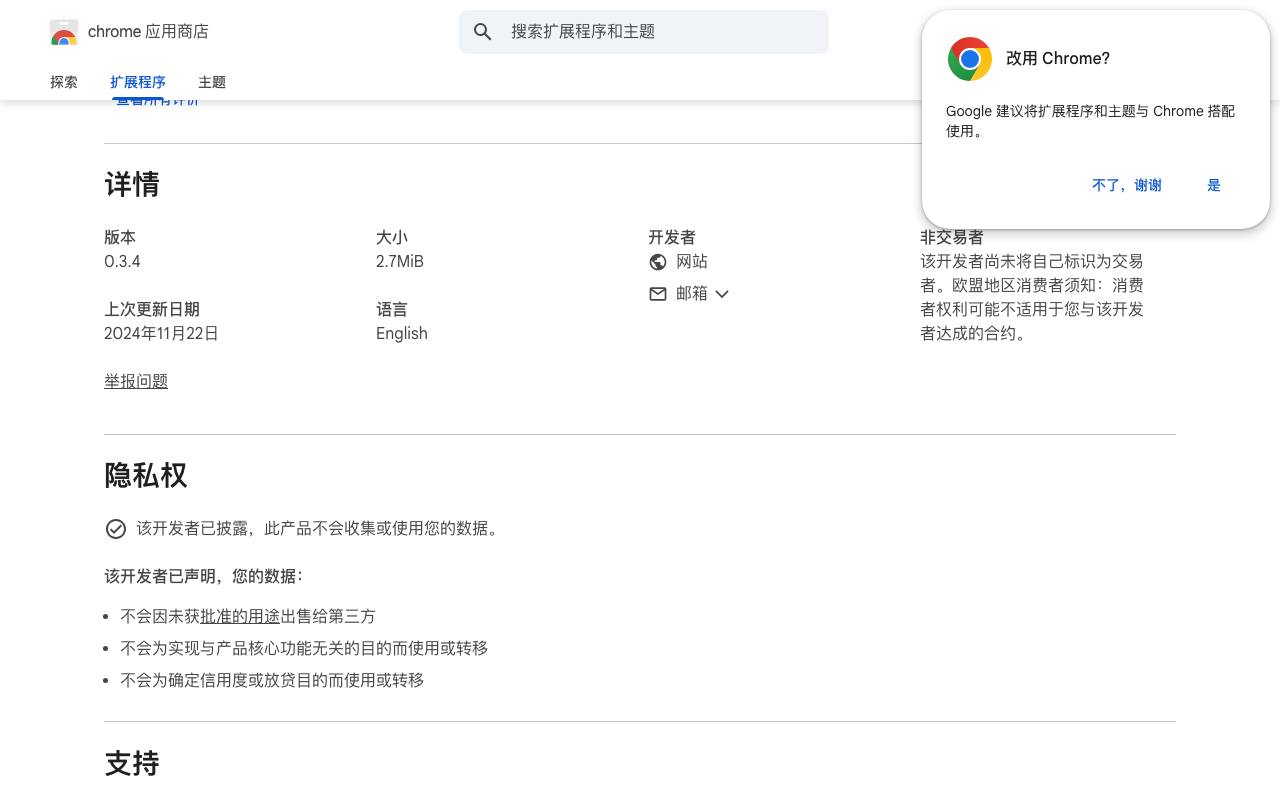Image resolution: width=1280 pixels, height=800 pixels.
Task: Click the date 2024年11月22日
Action: [161, 334]
